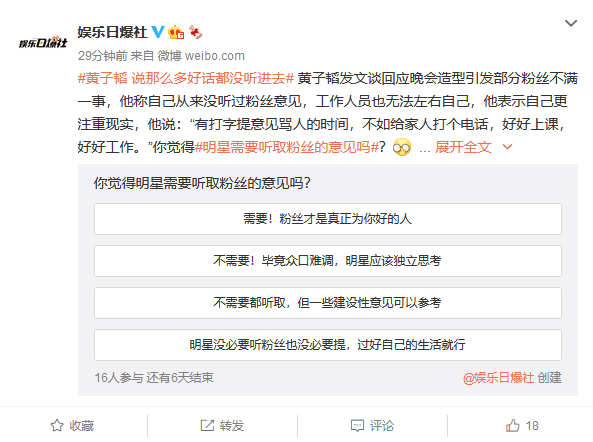Click the red medal badge icon
Image resolution: width=593 pixels, height=442 pixels.
coord(196,32)
